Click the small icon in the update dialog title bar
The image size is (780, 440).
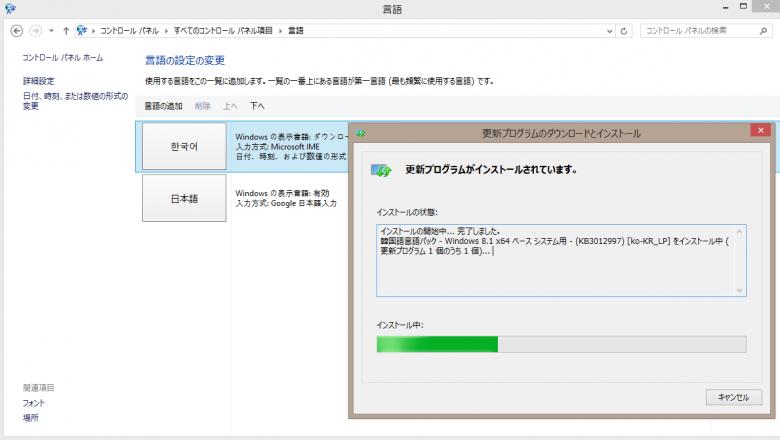360,132
